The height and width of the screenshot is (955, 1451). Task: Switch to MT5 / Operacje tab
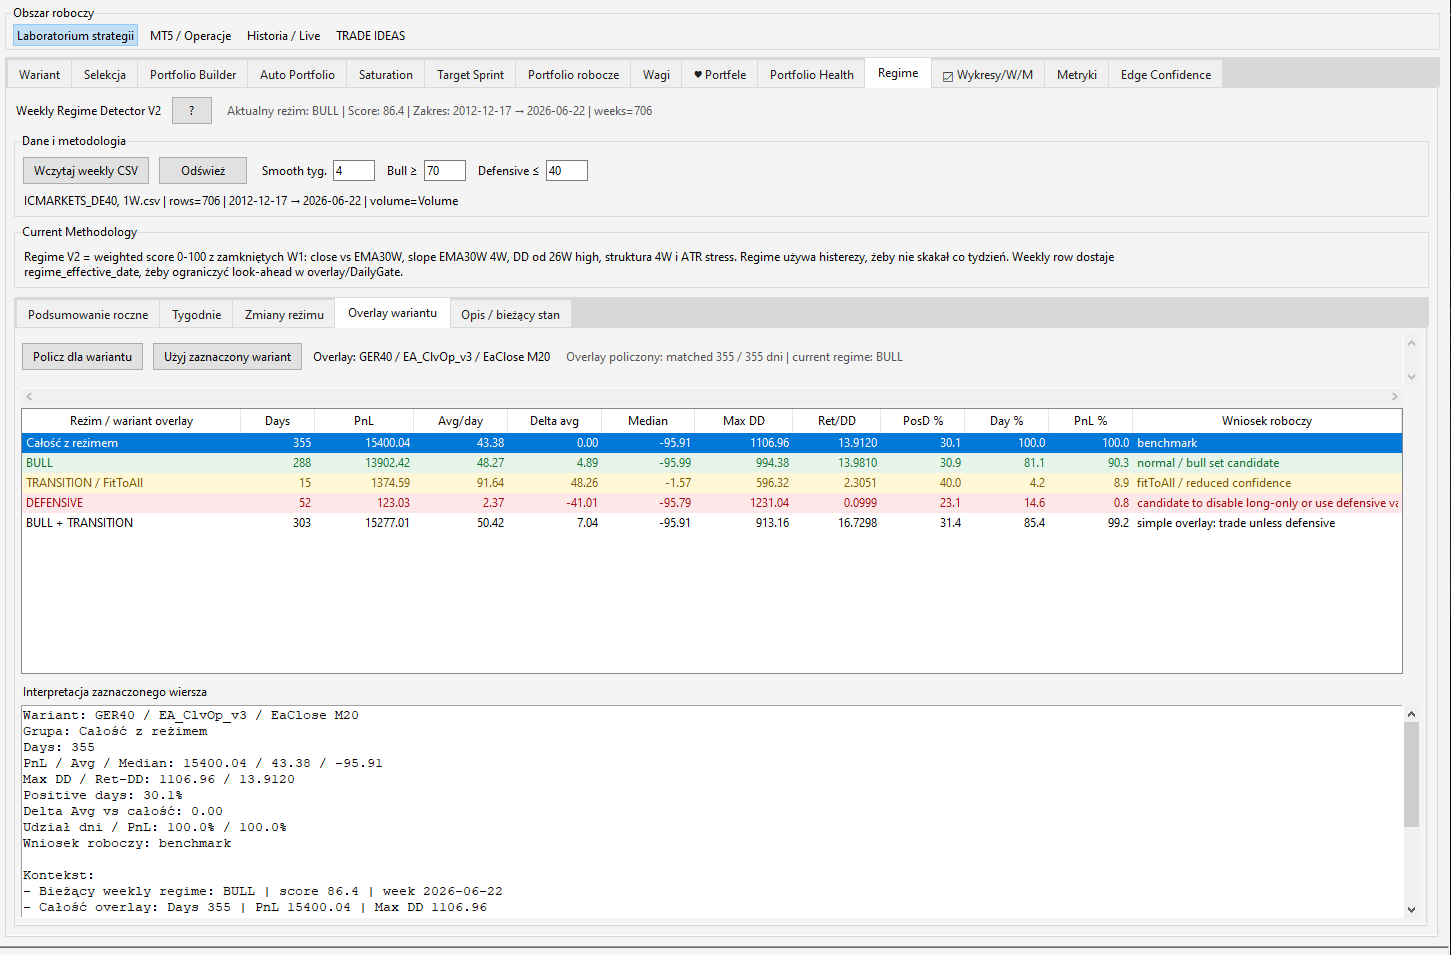click(190, 36)
